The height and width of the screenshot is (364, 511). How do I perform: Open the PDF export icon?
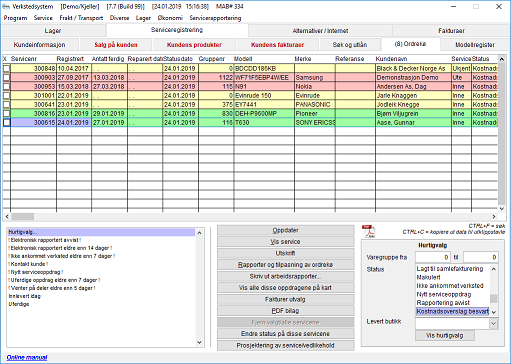click(368, 231)
